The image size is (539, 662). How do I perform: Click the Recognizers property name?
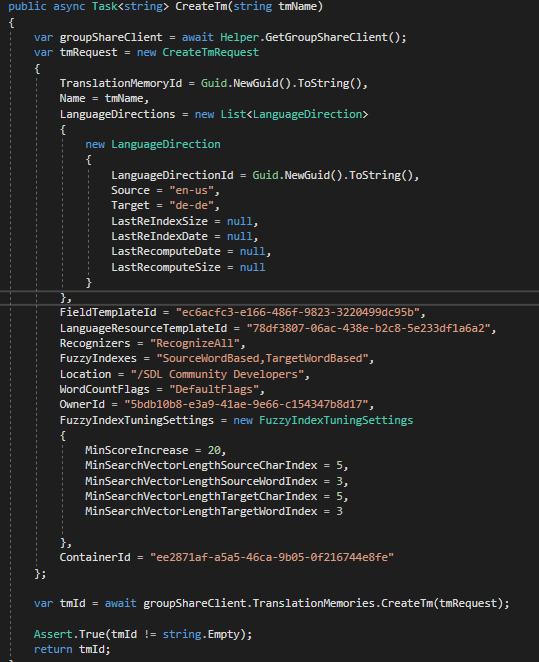[x=95, y=343]
